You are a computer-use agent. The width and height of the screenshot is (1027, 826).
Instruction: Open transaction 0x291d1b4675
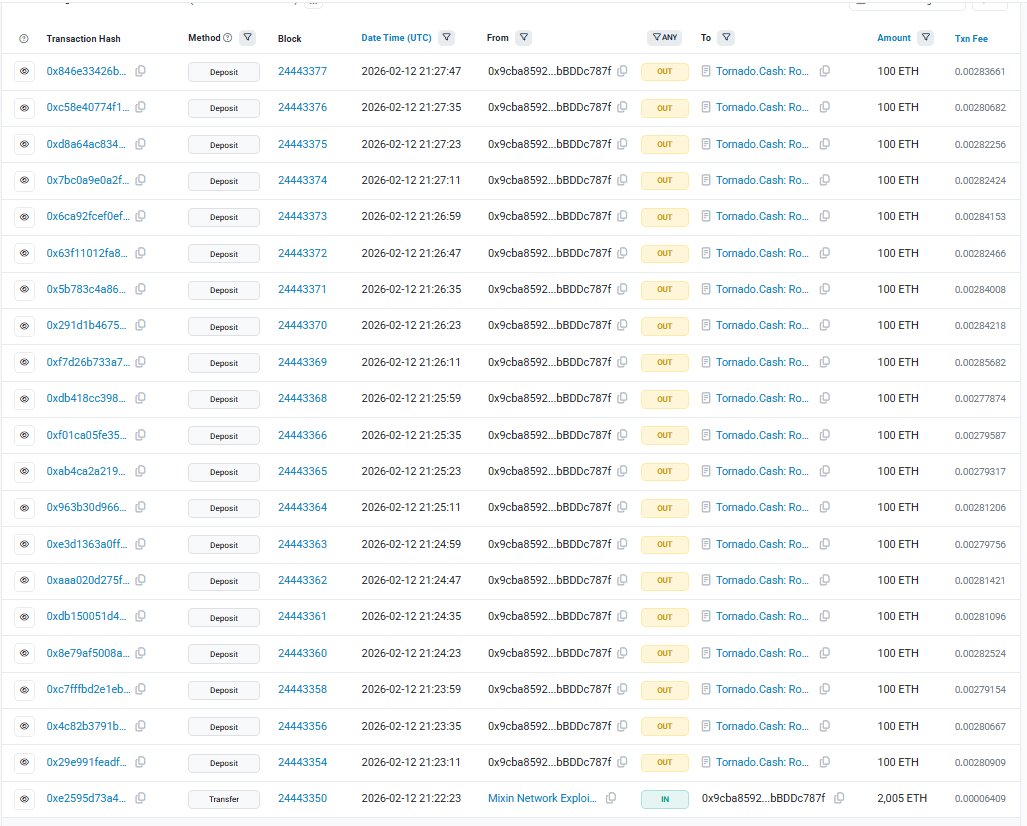(86, 325)
